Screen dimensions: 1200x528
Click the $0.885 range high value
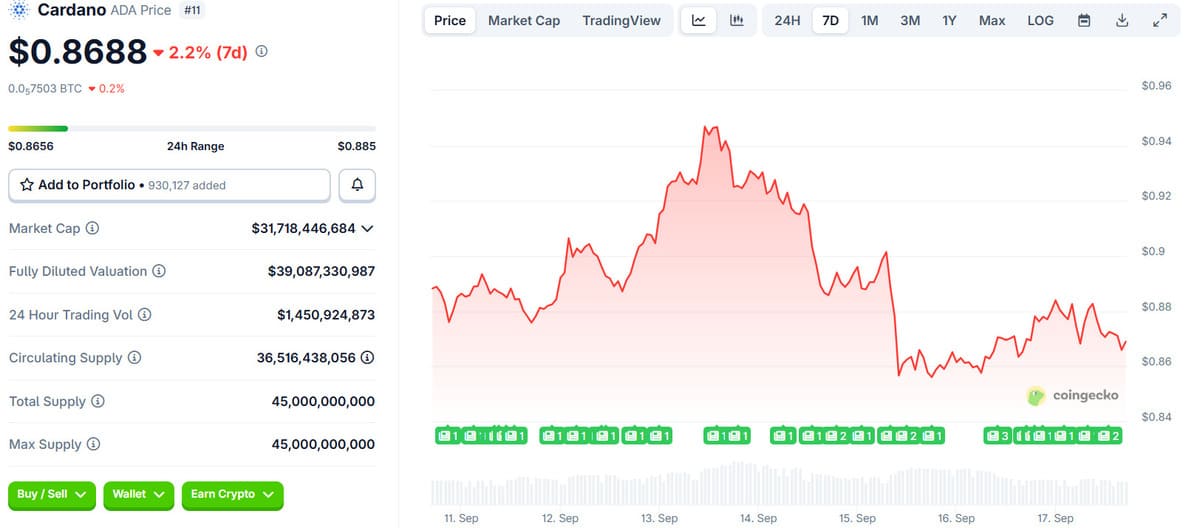pyautogui.click(x=356, y=146)
